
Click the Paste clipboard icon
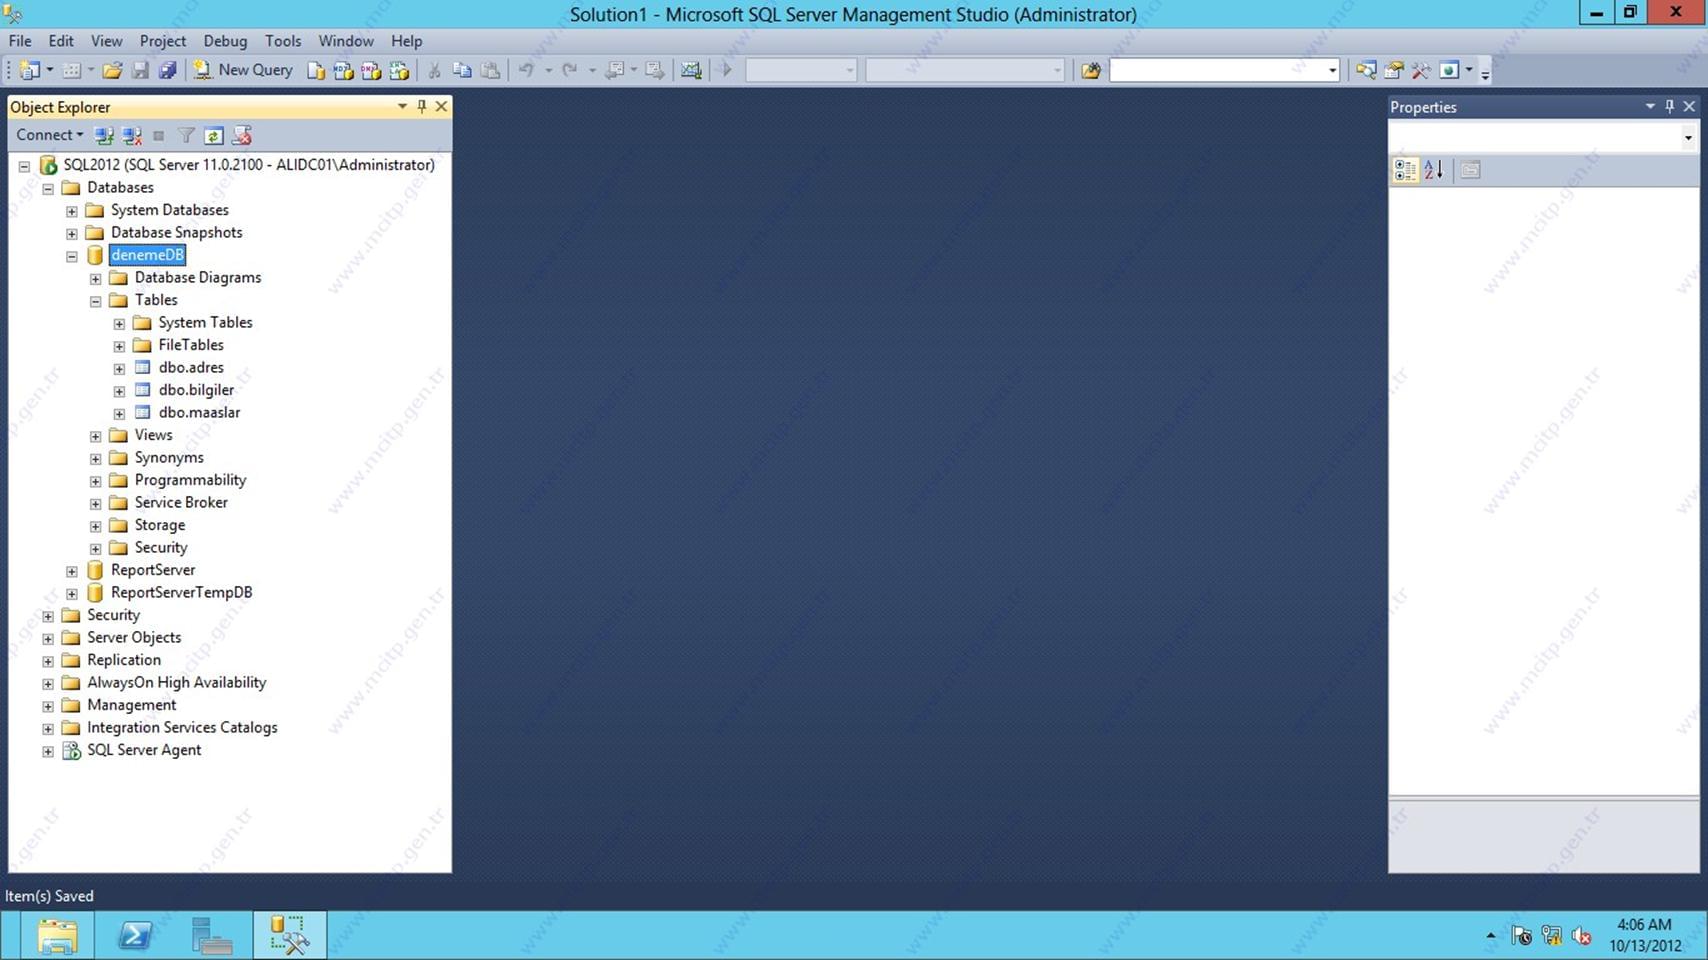coord(490,70)
